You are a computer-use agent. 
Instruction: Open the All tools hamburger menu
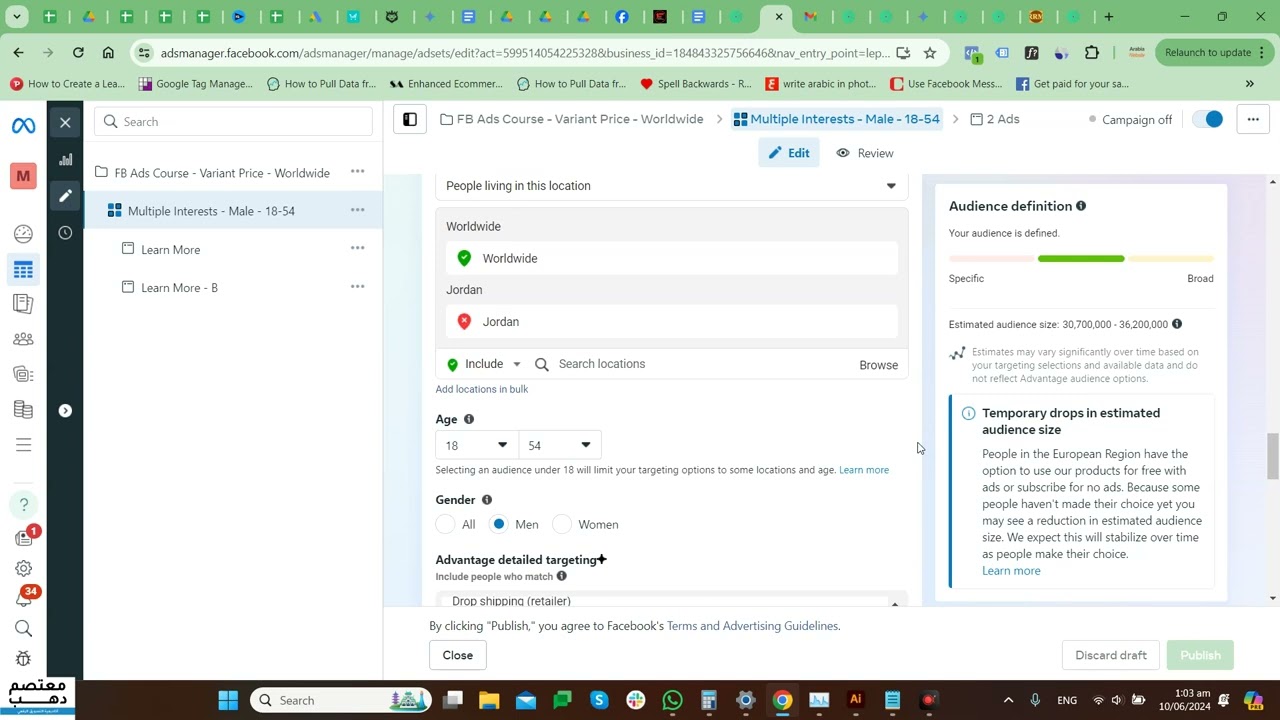click(x=23, y=445)
